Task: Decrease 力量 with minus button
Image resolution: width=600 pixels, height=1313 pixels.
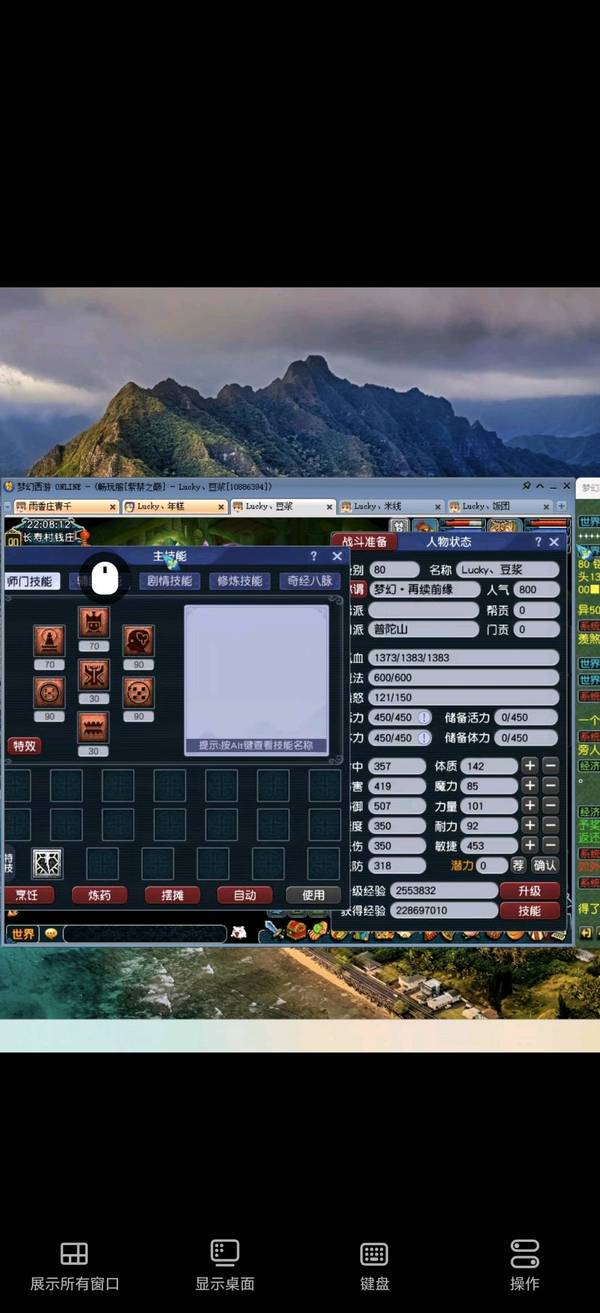Action: pos(550,806)
